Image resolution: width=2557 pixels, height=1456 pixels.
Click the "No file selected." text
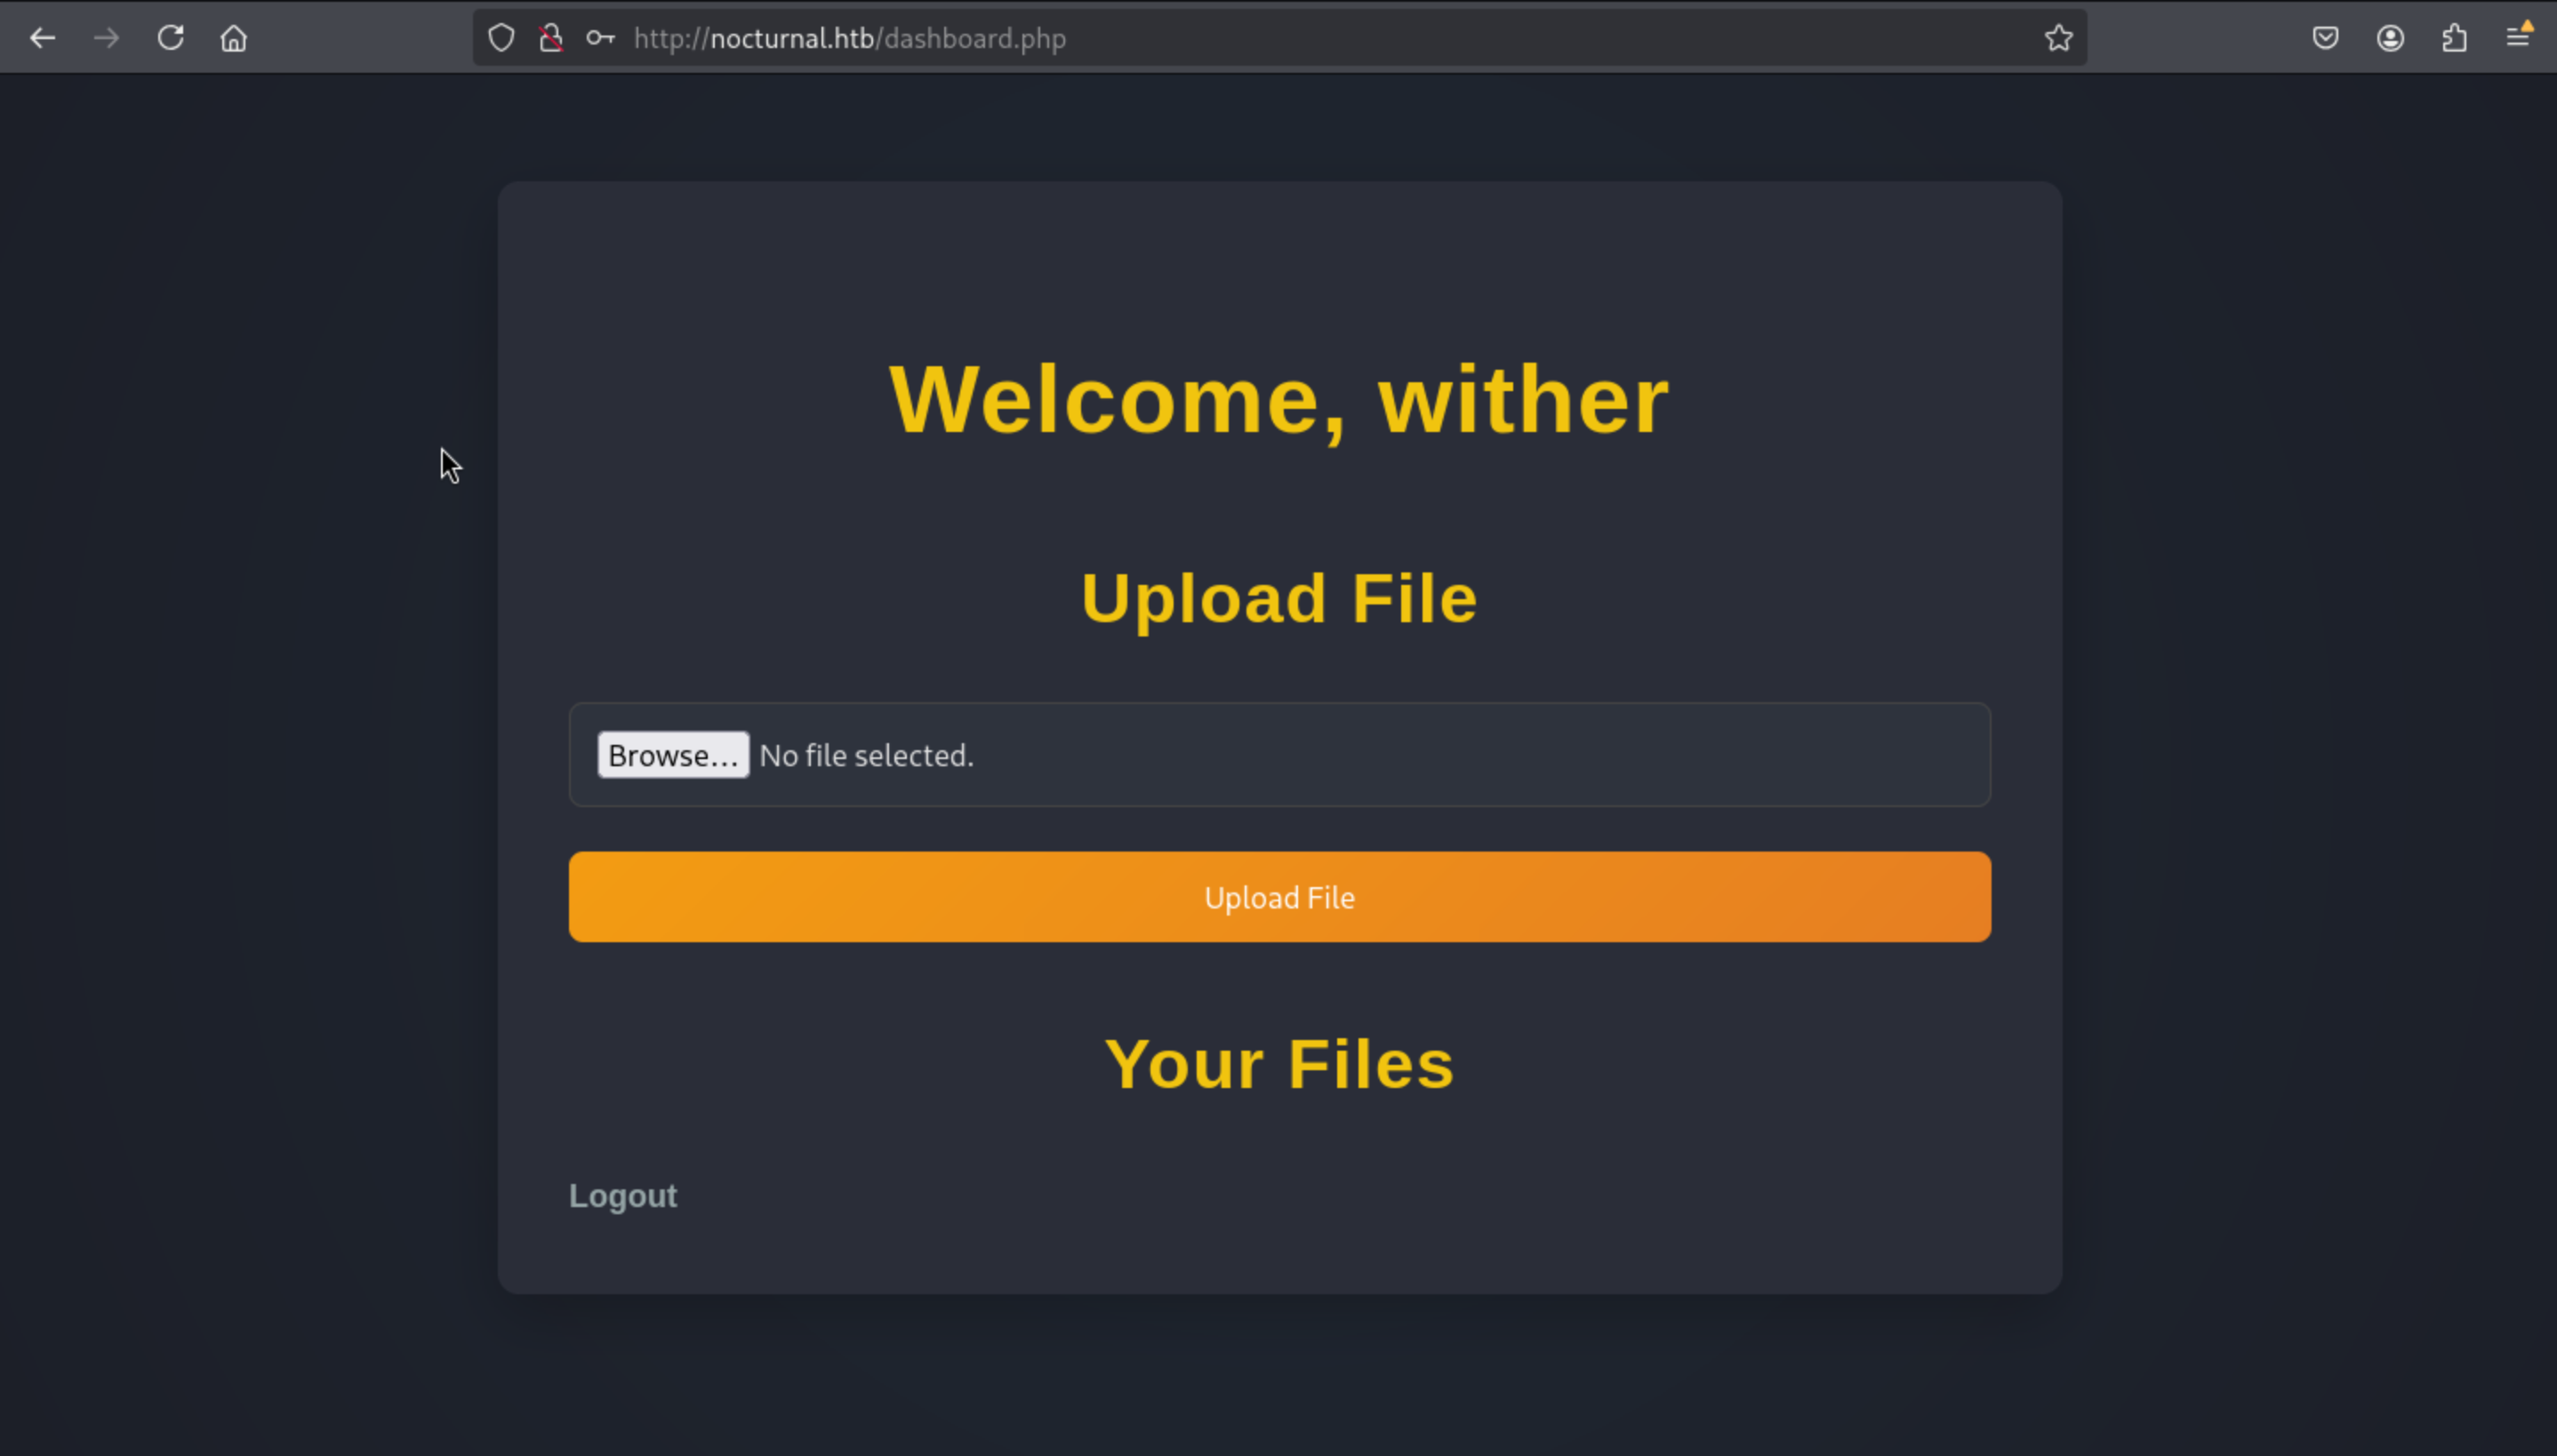[x=866, y=756]
